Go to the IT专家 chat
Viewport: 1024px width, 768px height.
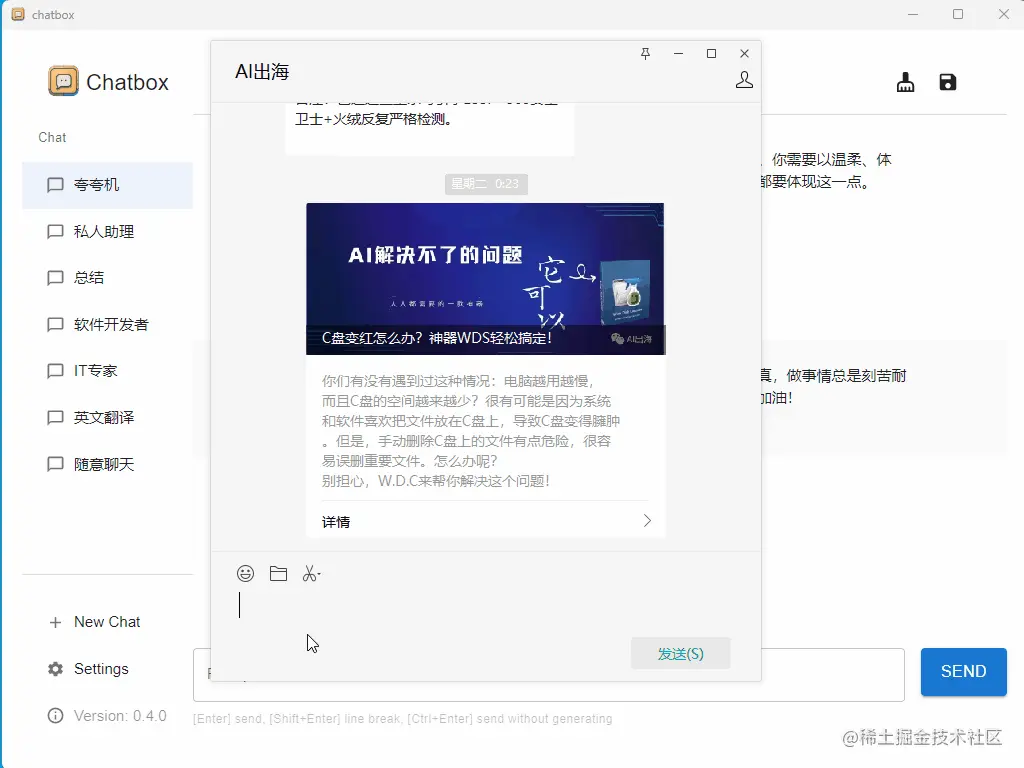(108, 371)
